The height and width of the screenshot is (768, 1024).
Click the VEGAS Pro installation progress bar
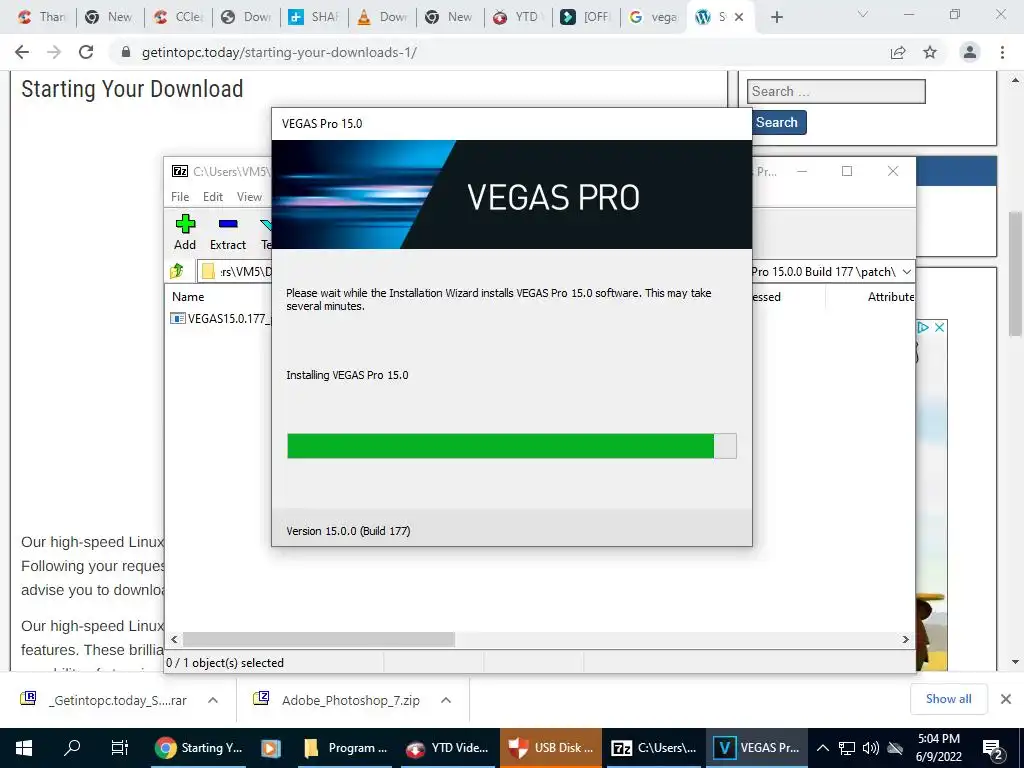pyautogui.click(x=511, y=446)
